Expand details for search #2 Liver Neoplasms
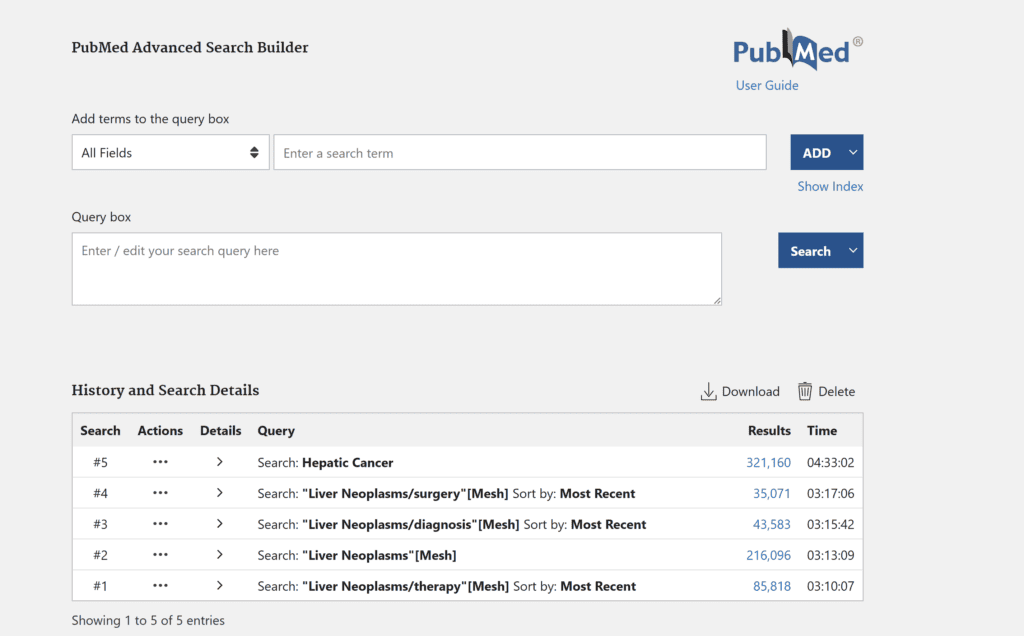 (219, 554)
